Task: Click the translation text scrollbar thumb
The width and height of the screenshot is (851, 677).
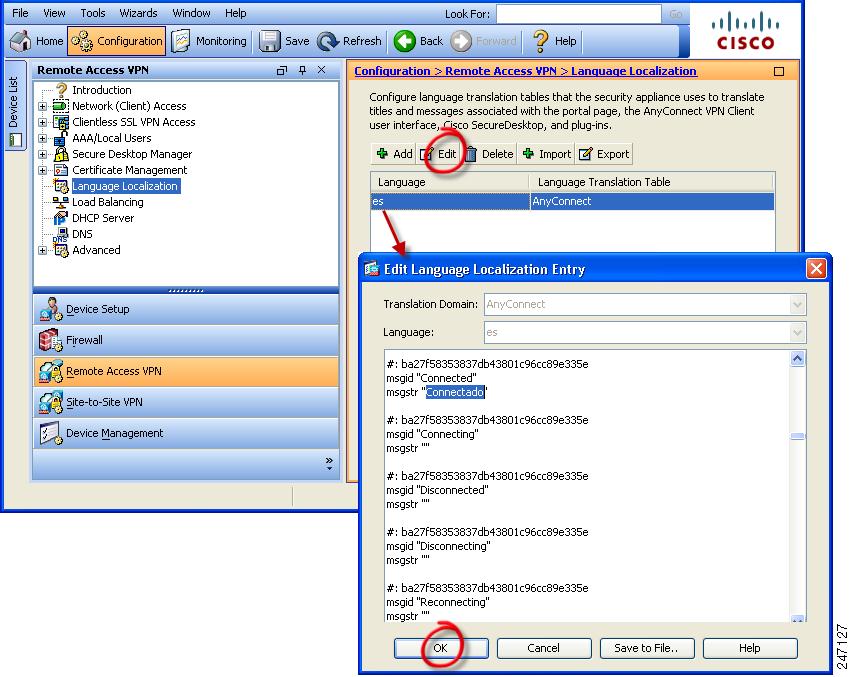Action: 797,436
